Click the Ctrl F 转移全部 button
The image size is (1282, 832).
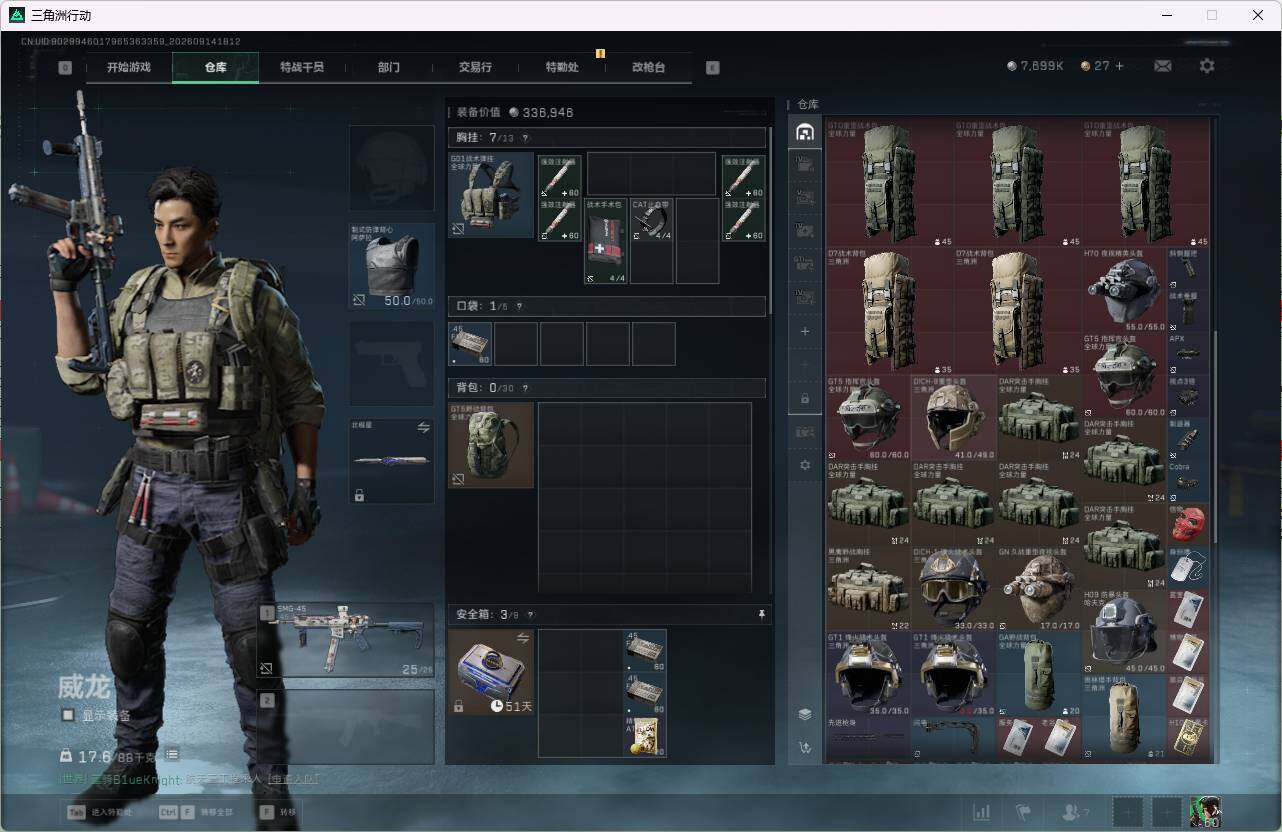point(195,812)
